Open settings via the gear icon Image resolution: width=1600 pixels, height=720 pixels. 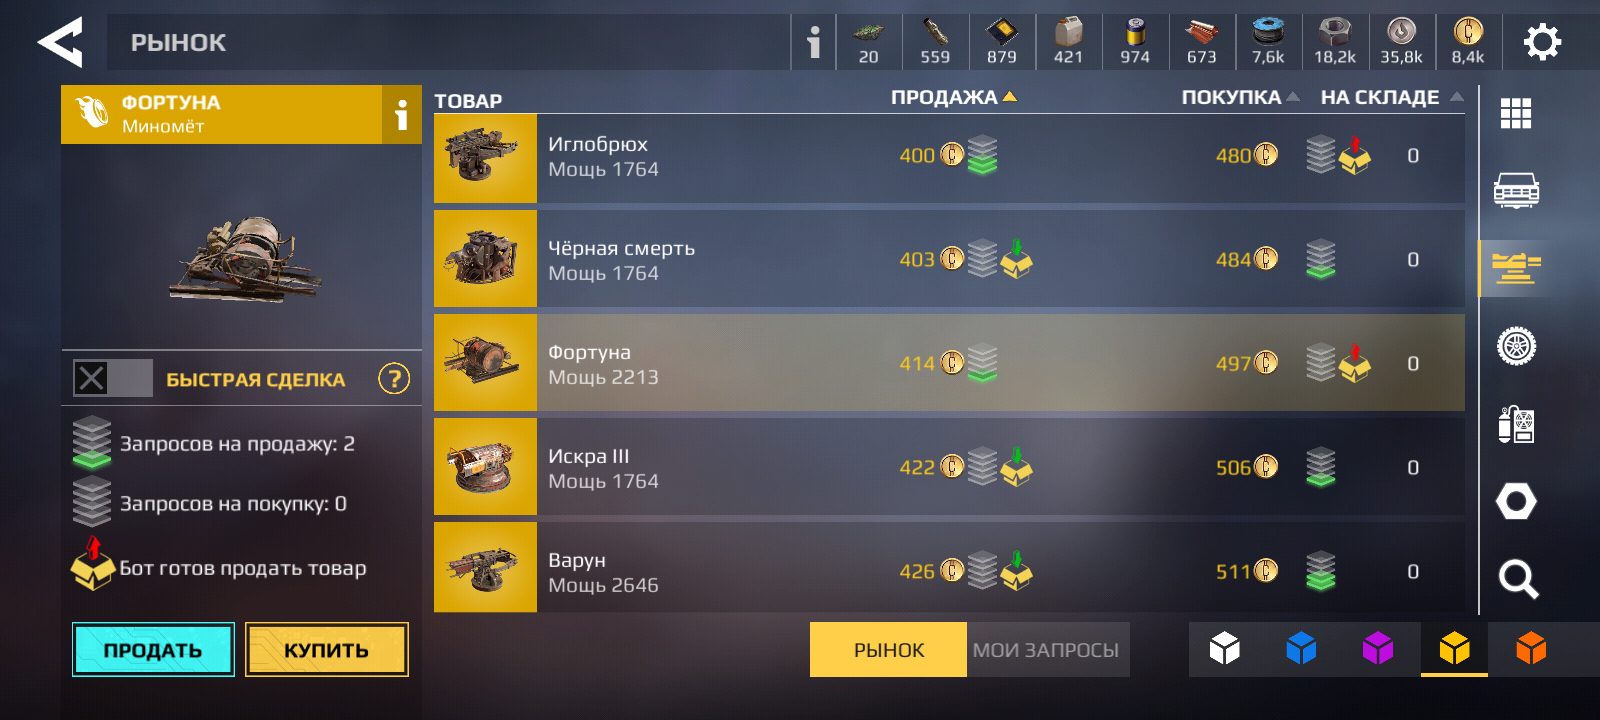coord(1541,42)
